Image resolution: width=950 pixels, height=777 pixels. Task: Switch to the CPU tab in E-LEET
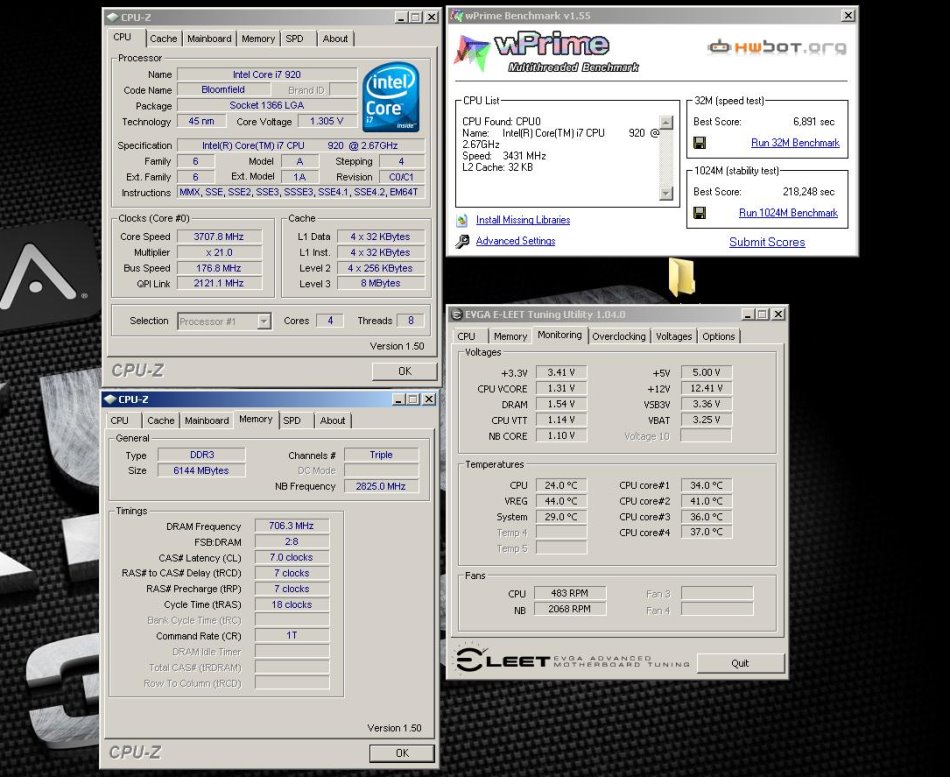coord(467,336)
